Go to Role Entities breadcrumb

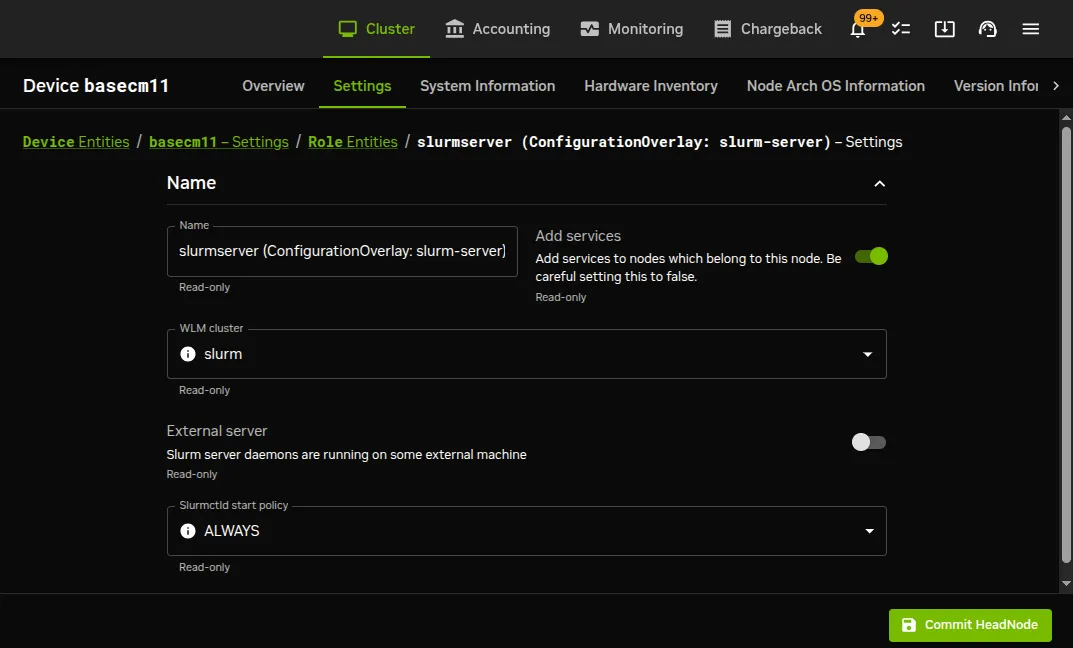352,142
